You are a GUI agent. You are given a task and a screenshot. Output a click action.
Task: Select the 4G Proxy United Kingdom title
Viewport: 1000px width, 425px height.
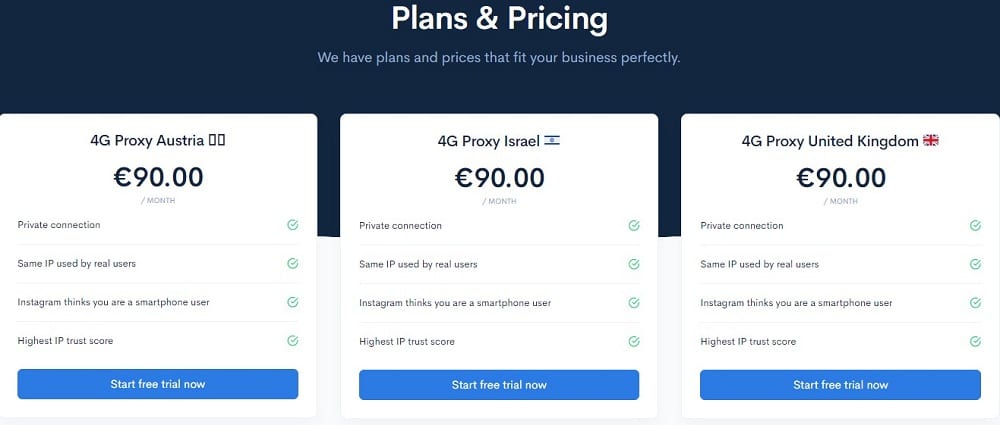tap(830, 141)
